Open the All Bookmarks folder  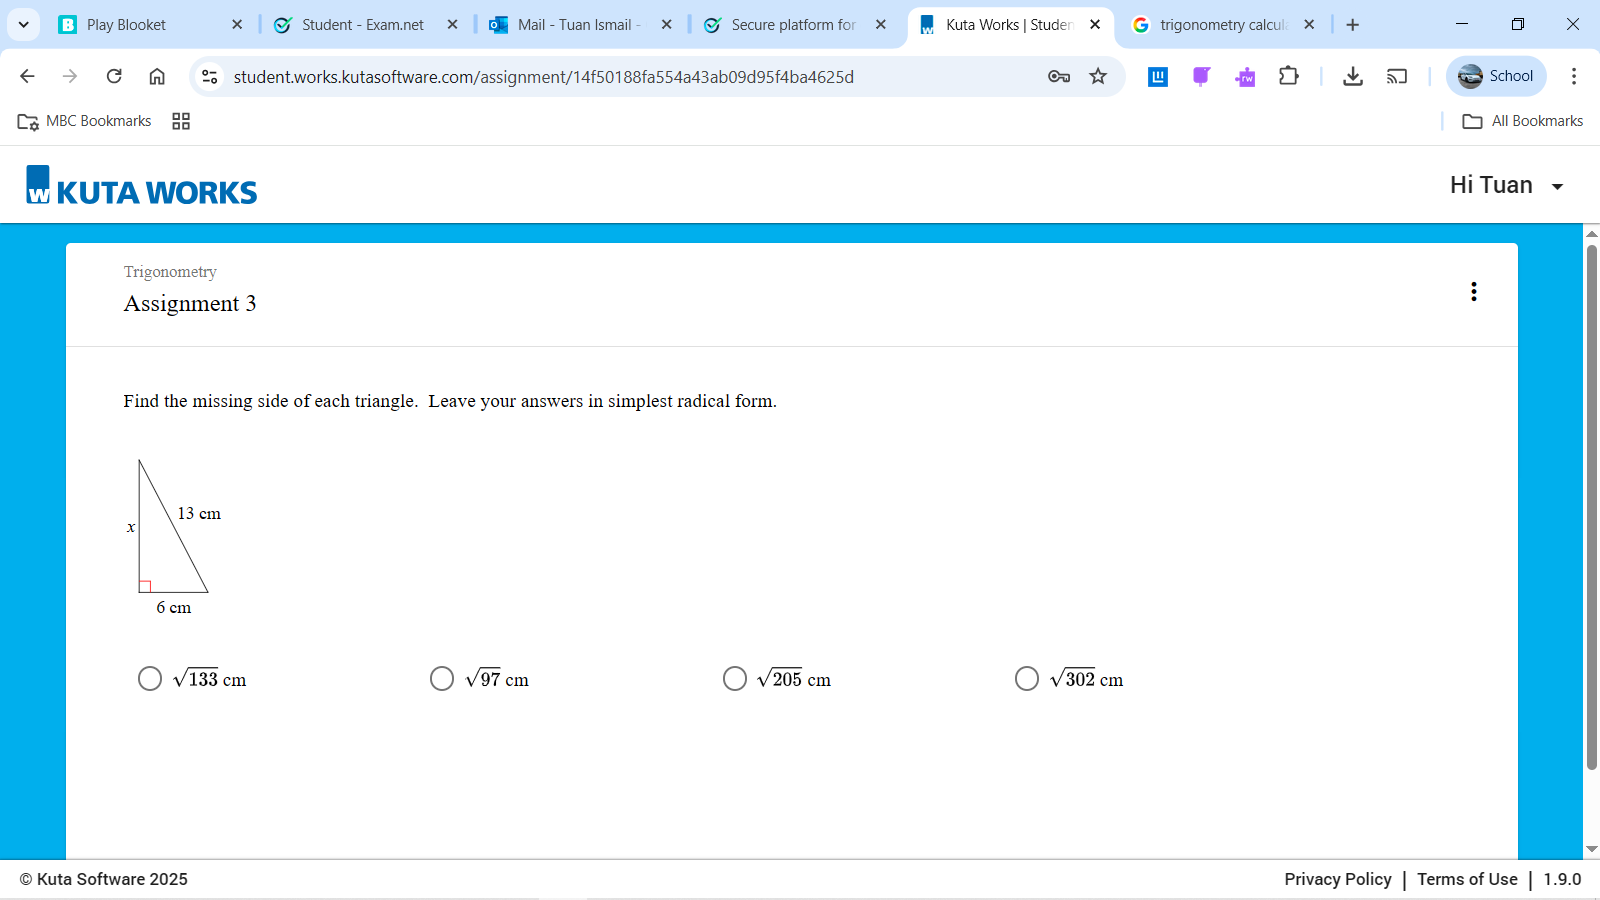click(x=1523, y=121)
